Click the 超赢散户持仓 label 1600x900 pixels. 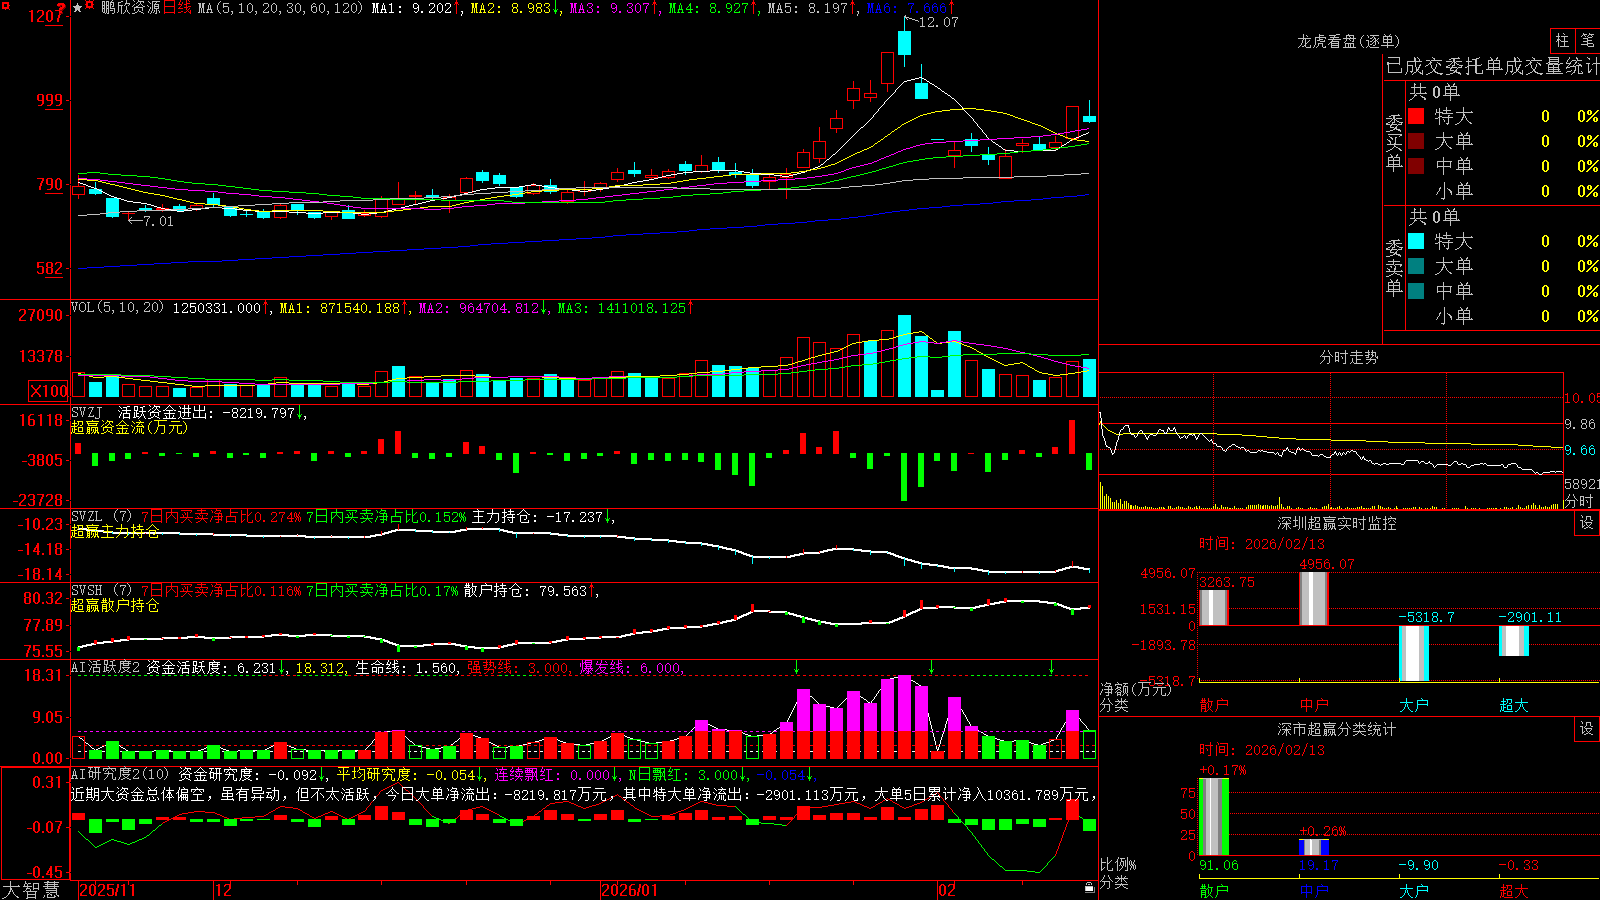coord(115,605)
